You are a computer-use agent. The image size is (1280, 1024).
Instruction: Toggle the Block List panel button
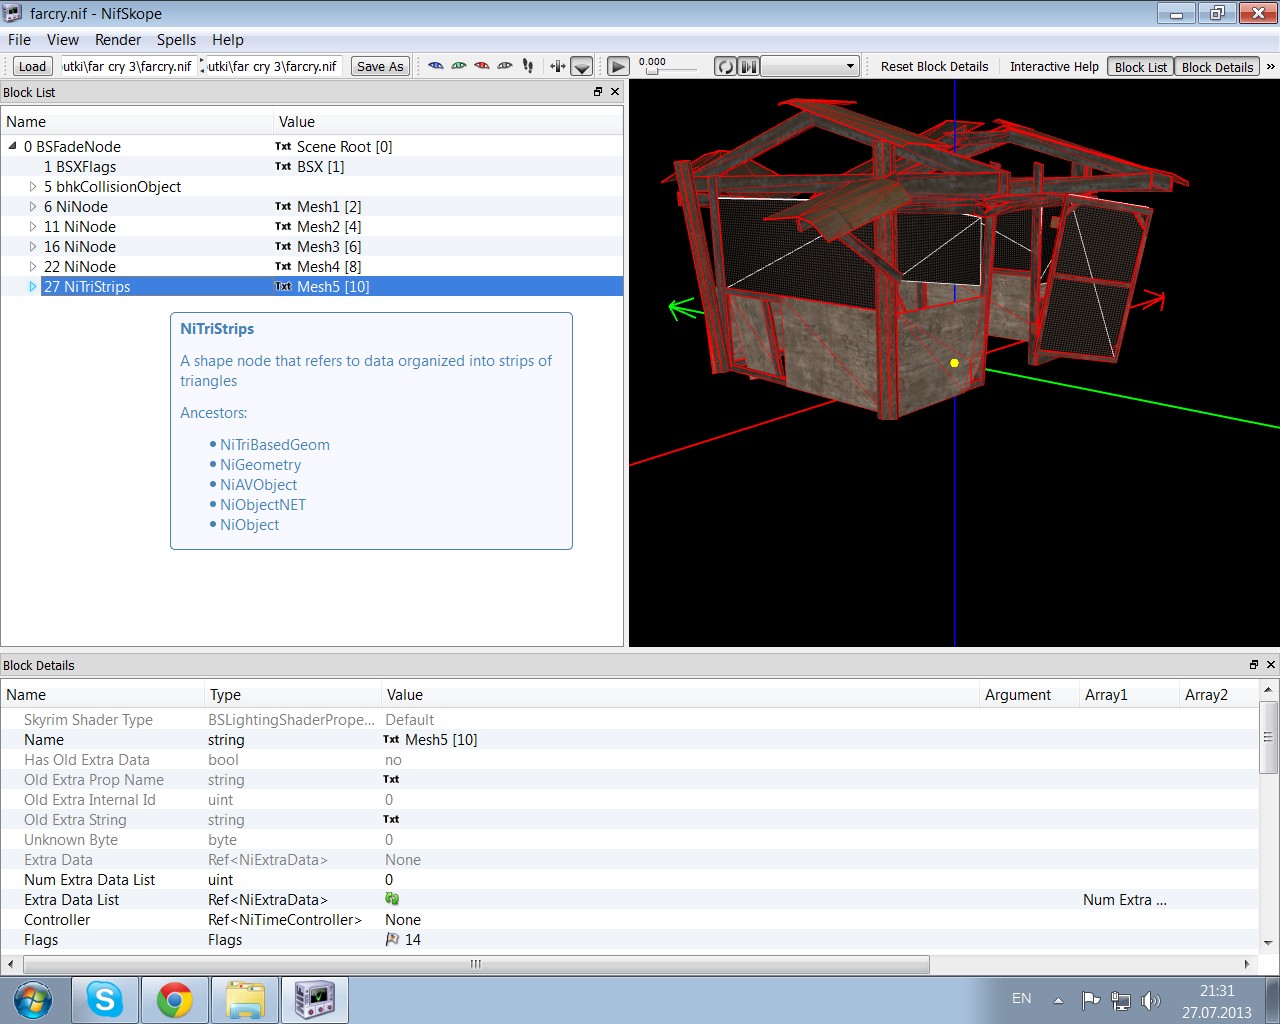(x=1141, y=67)
